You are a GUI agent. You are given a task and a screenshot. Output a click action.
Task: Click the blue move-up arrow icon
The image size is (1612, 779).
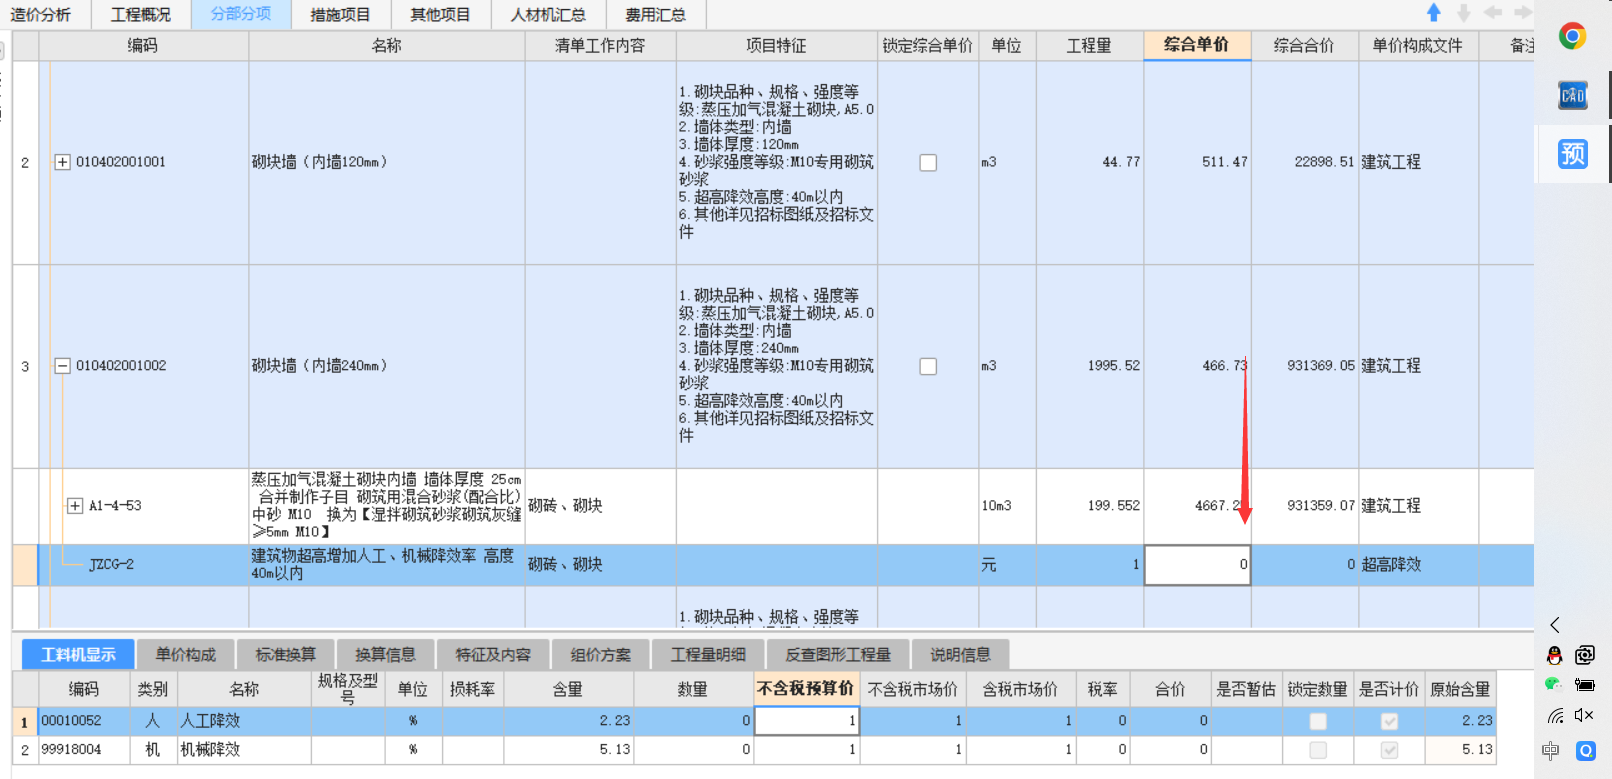(1433, 13)
